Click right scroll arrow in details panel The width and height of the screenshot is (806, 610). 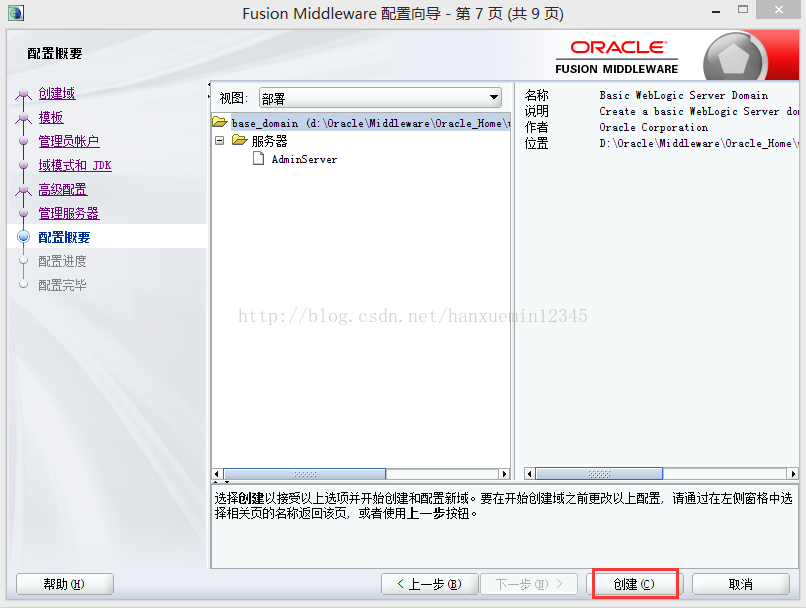pos(793,474)
